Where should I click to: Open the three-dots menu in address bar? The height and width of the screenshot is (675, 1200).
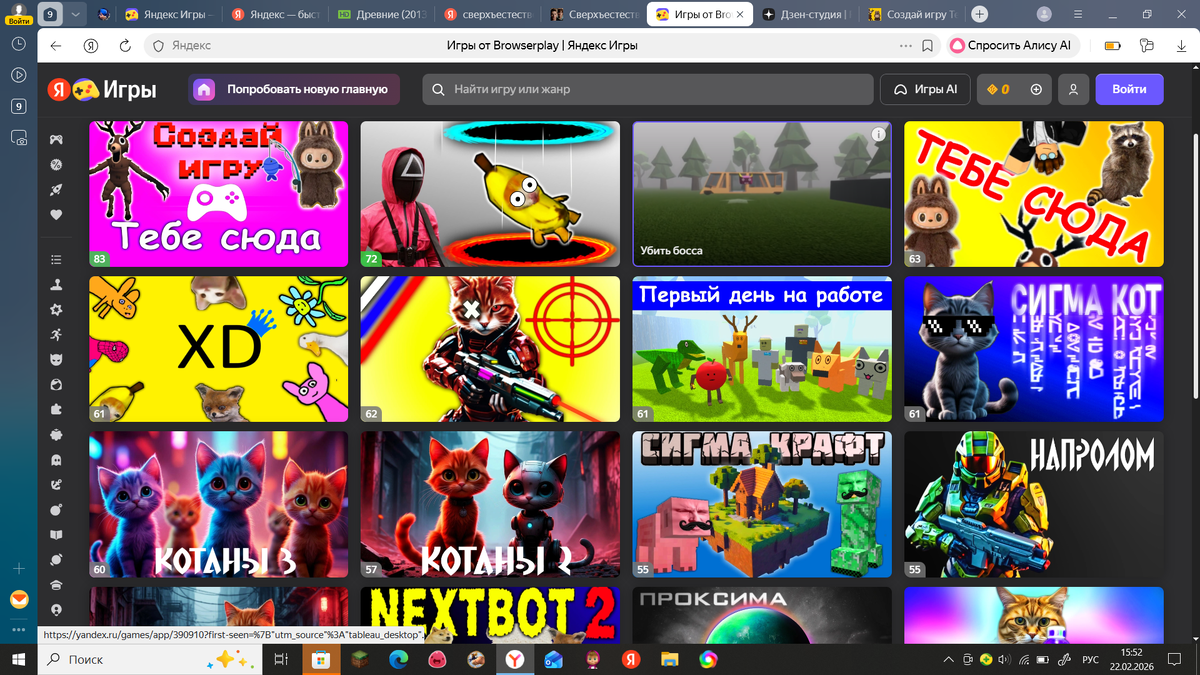point(906,46)
